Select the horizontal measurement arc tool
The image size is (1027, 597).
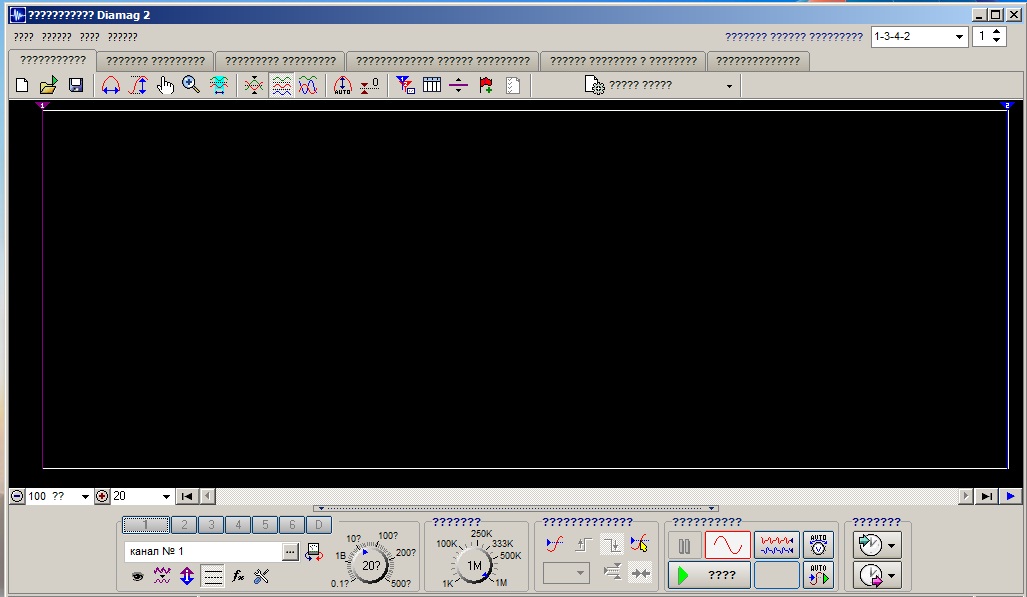click(111, 85)
